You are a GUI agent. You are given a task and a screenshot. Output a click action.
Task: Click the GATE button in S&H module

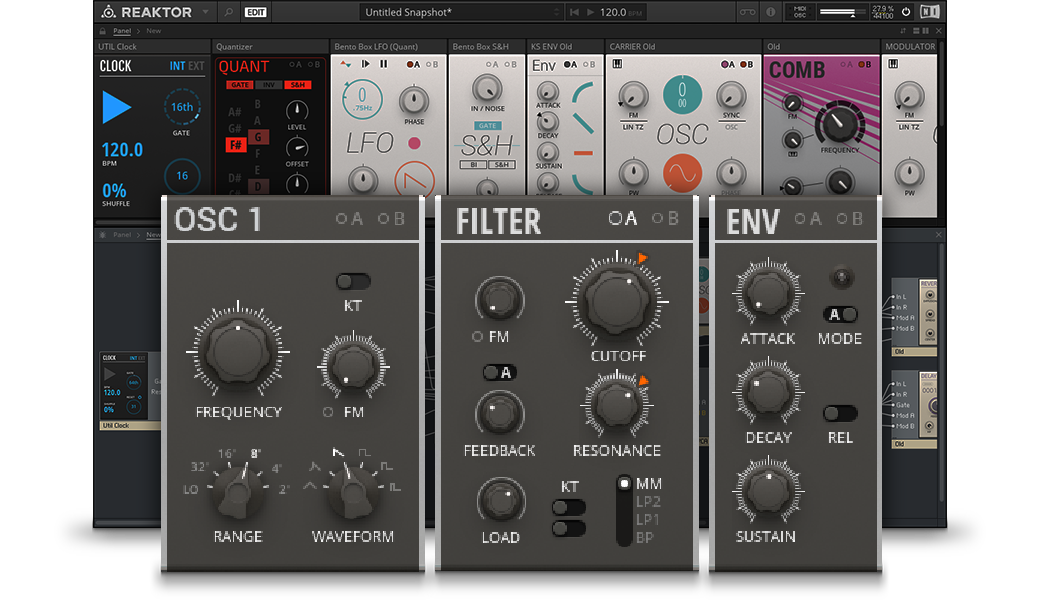tap(488, 125)
